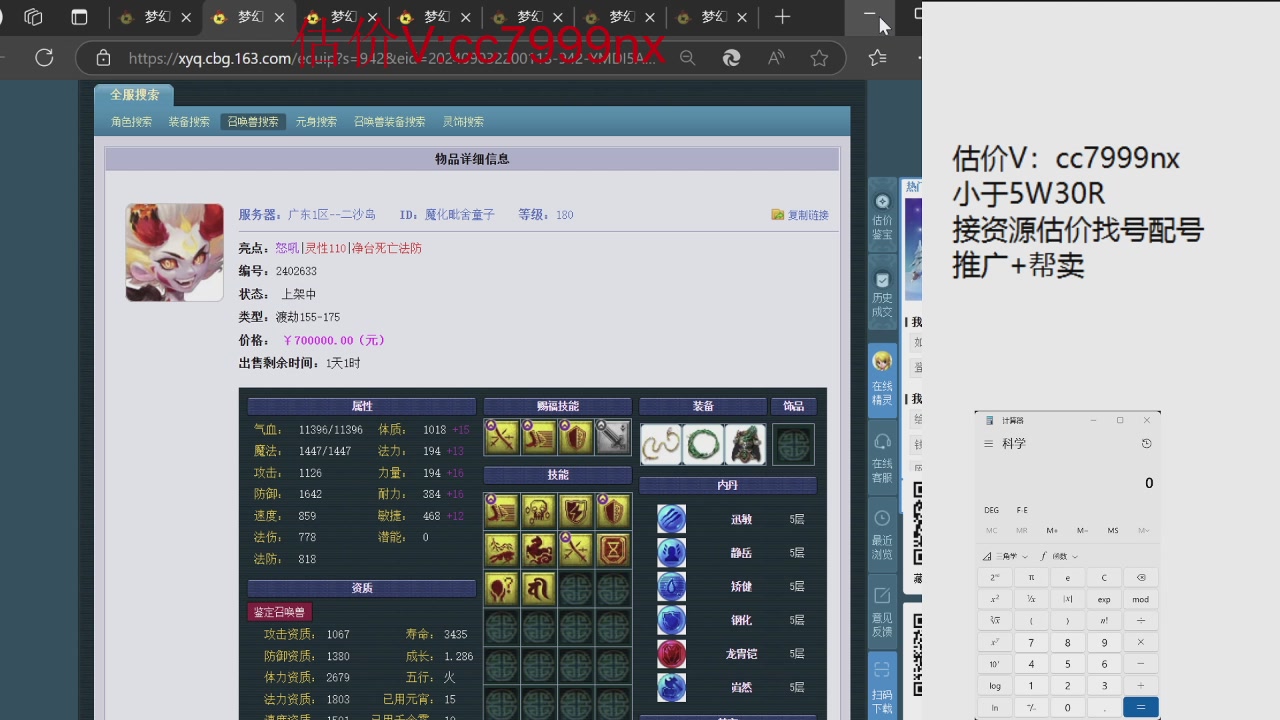Open 最近浏览 recent views
The width and height of the screenshot is (1280, 720).
[882, 533]
